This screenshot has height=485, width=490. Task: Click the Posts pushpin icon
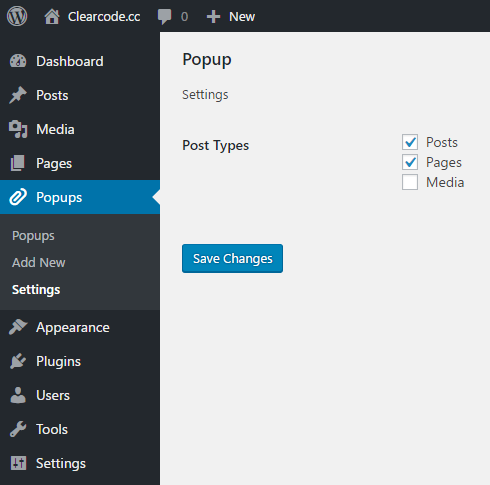tap(18, 95)
